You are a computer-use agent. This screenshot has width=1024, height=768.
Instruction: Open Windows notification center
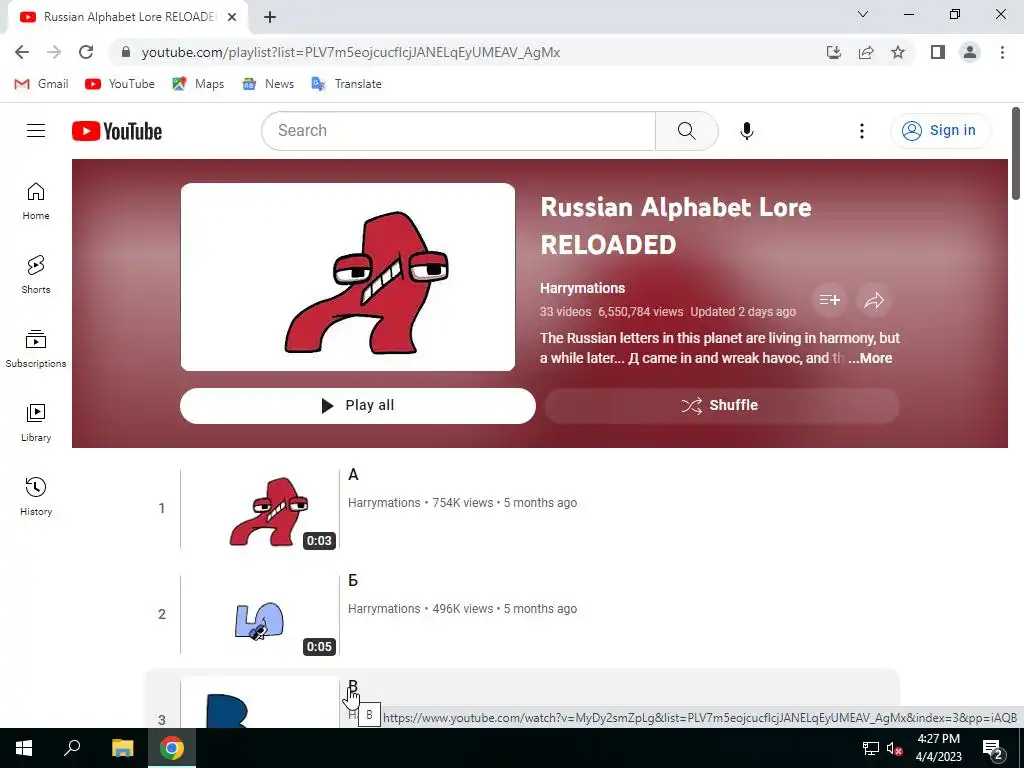(993, 749)
